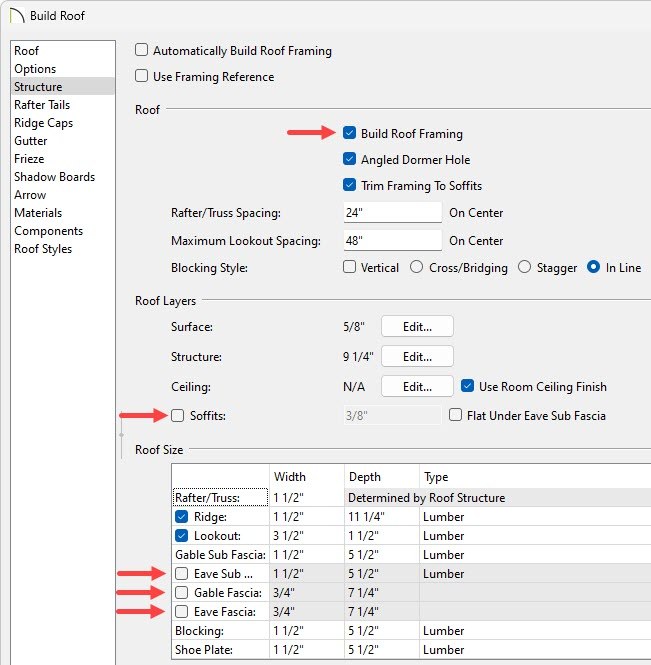Click Blocking type Lumber cell
This screenshot has height=665, width=651.
(535, 631)
